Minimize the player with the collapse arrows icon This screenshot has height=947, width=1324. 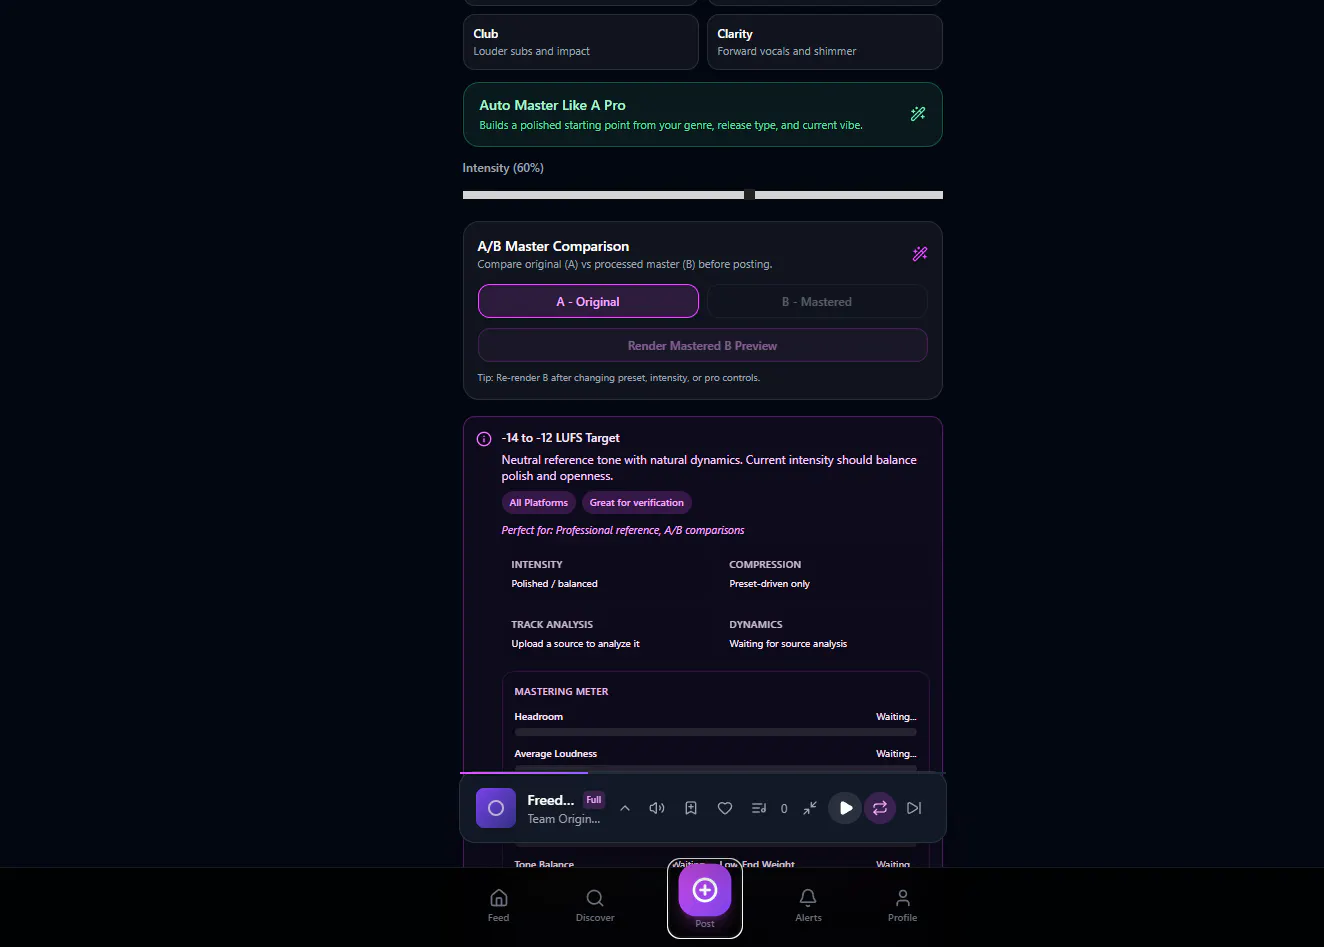810,808
